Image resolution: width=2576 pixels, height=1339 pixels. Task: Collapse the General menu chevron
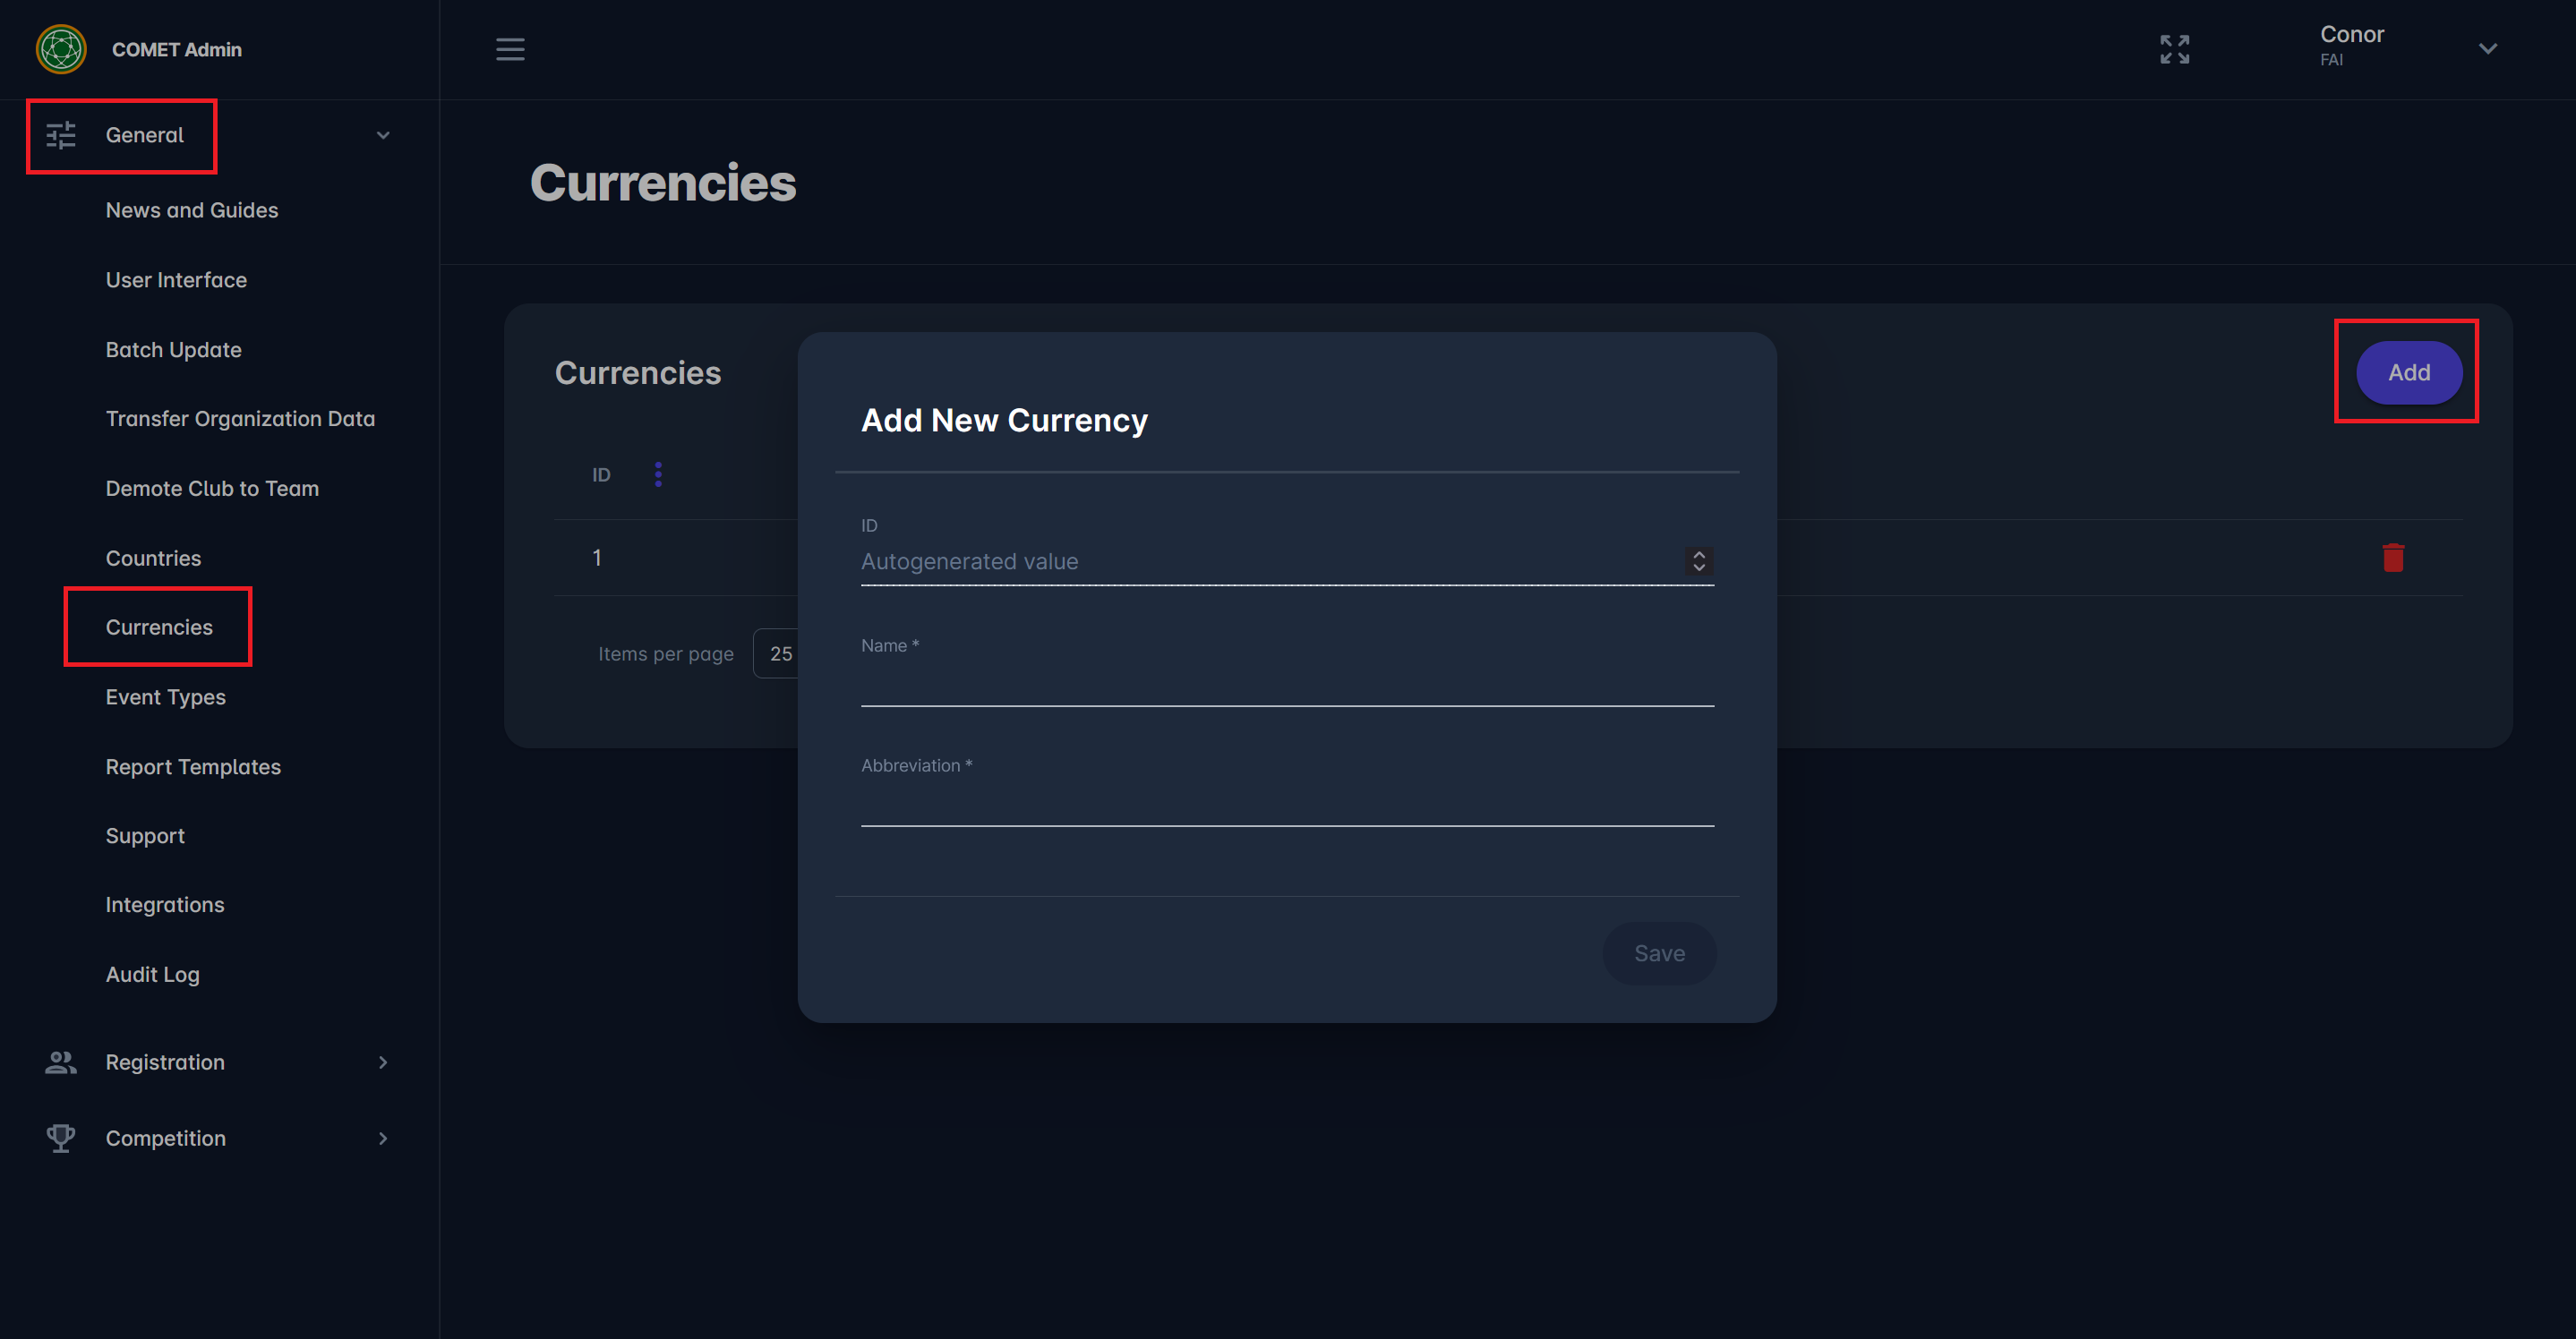[x=383, y=135]
